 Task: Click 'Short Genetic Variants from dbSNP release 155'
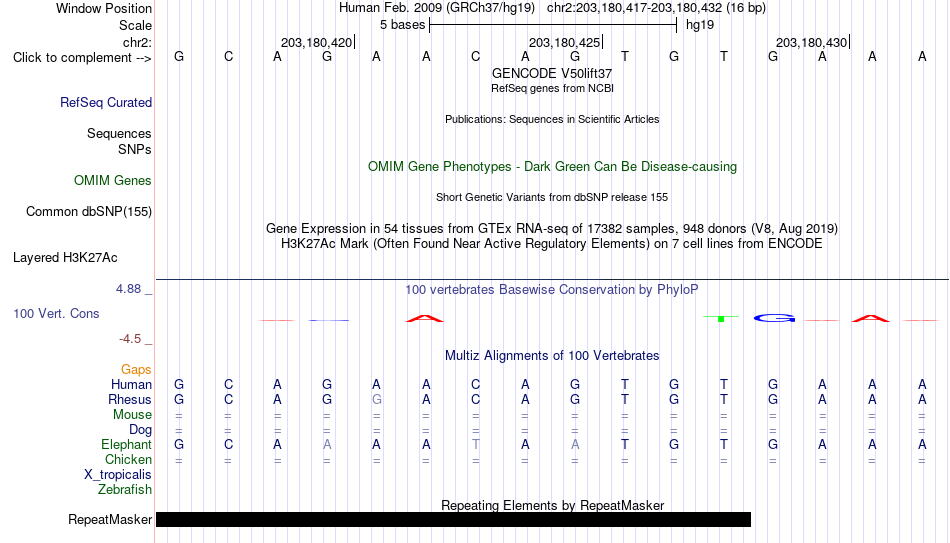point(552,197)
